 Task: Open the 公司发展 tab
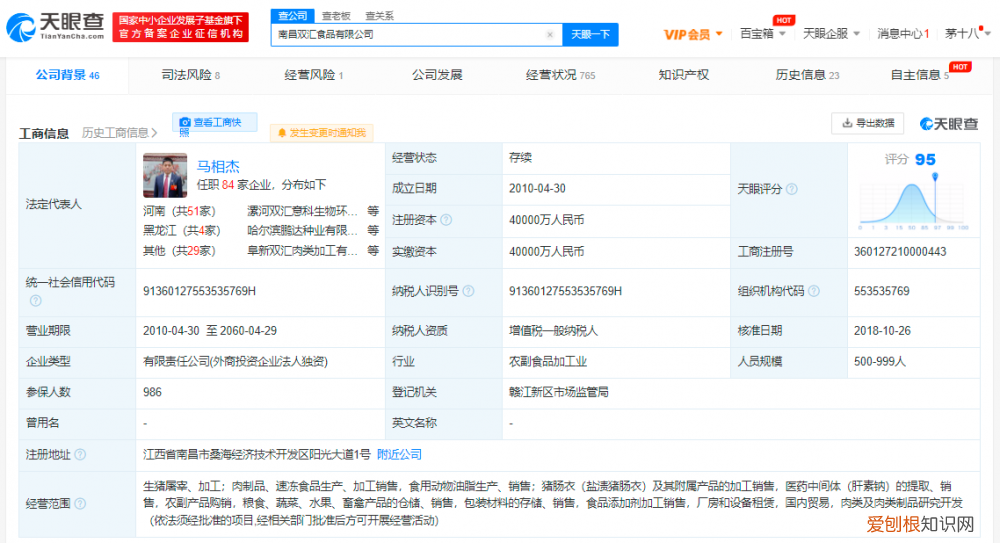point(437,75)
